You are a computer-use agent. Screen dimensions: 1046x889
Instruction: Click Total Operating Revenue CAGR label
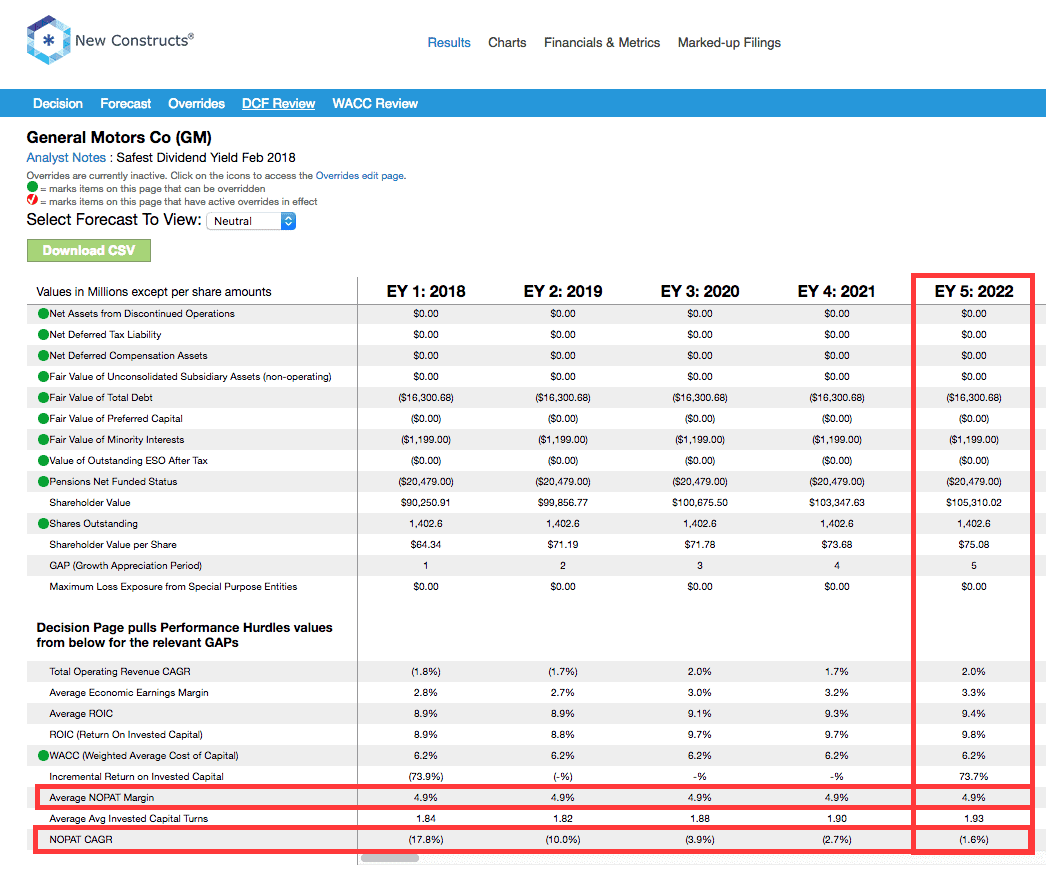point(120,672)
